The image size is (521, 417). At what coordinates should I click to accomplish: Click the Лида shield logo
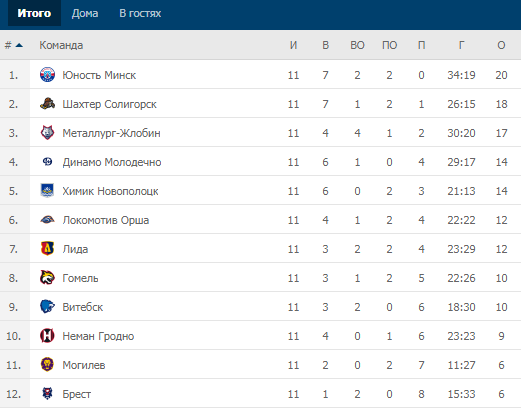tap(47, 249)
